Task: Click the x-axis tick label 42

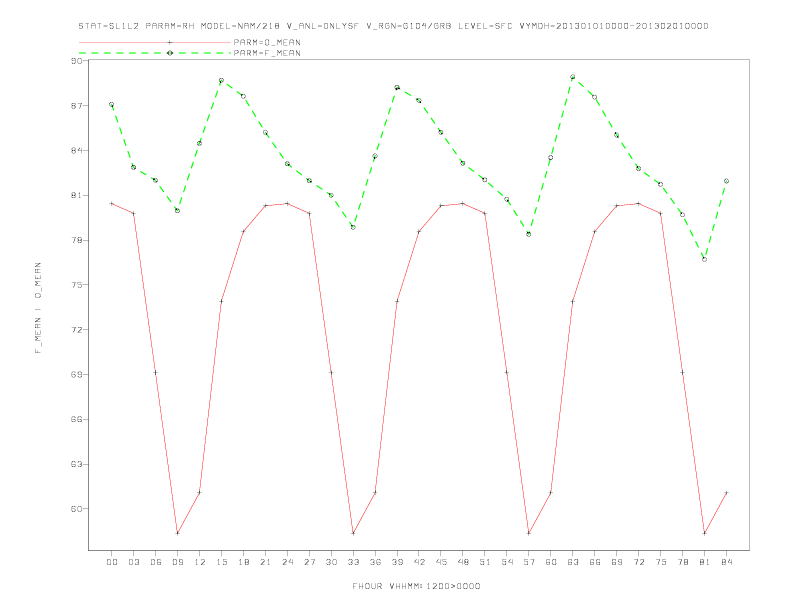Action: coord(419,562)
